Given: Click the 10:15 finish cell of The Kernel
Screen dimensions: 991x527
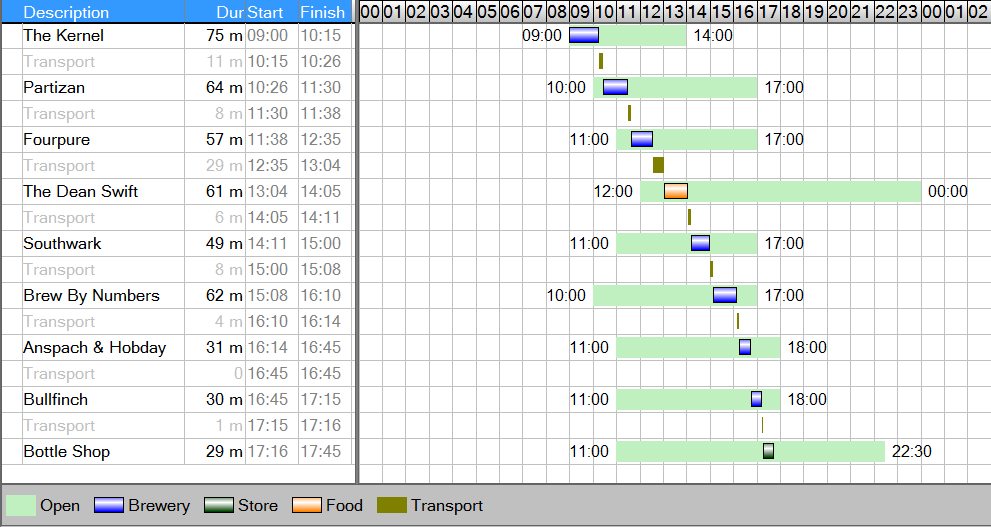Looking at the screenshot, I should [325, 35].
